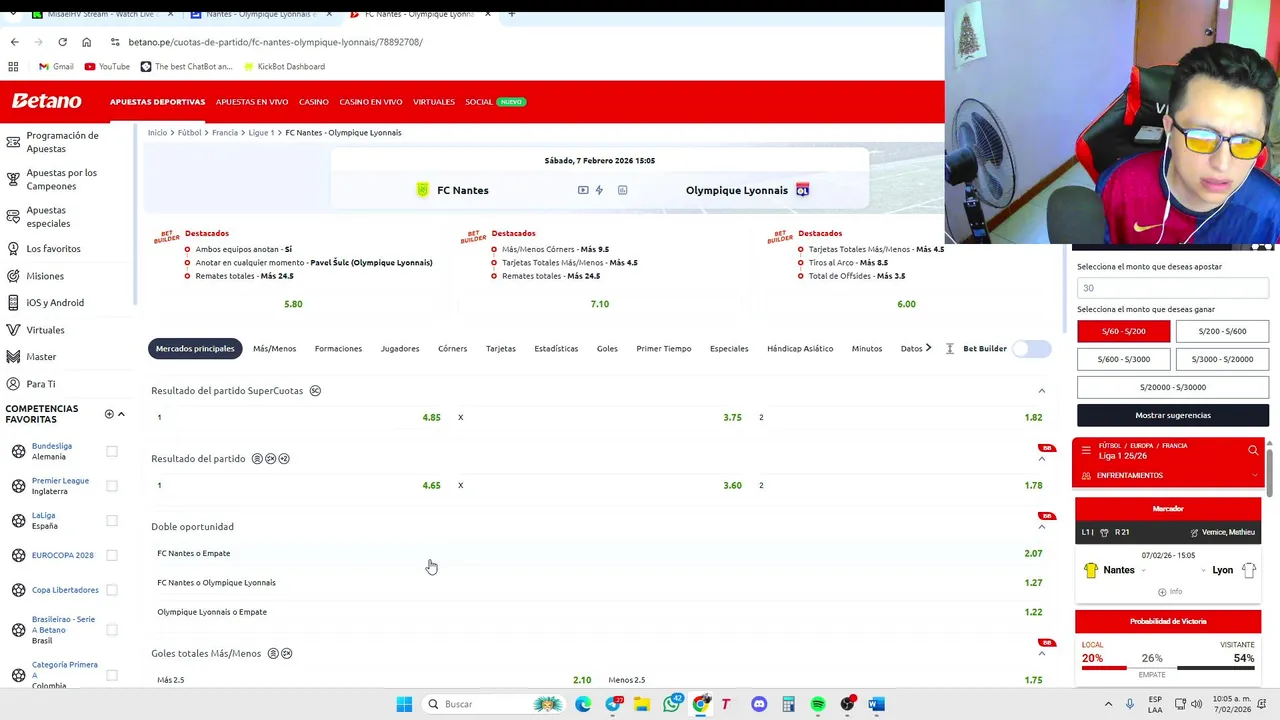This screenshot has width=1280, height=720.
Task: Switch to the Córners tab
Action: [x=452, y=348]
